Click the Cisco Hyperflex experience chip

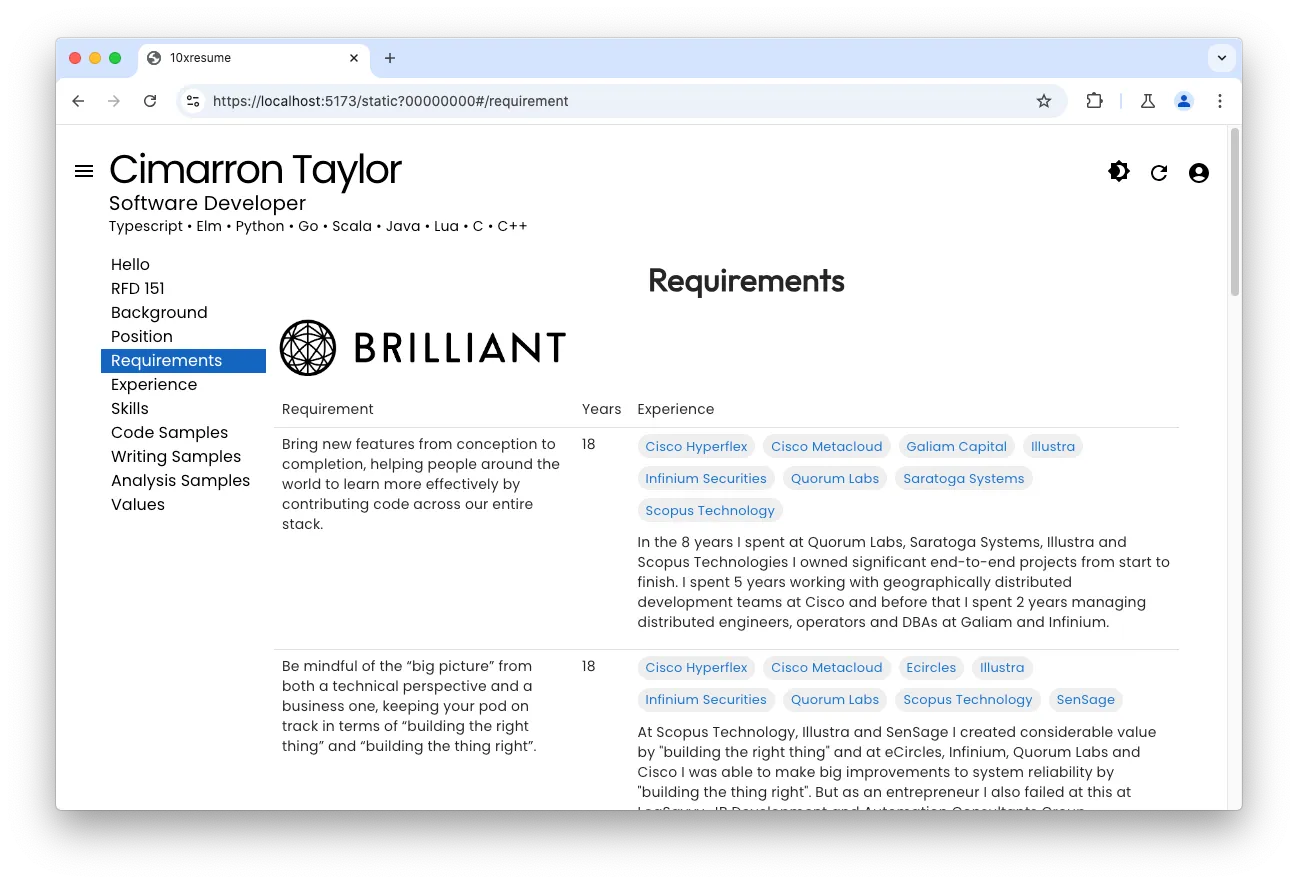point(696,446)
